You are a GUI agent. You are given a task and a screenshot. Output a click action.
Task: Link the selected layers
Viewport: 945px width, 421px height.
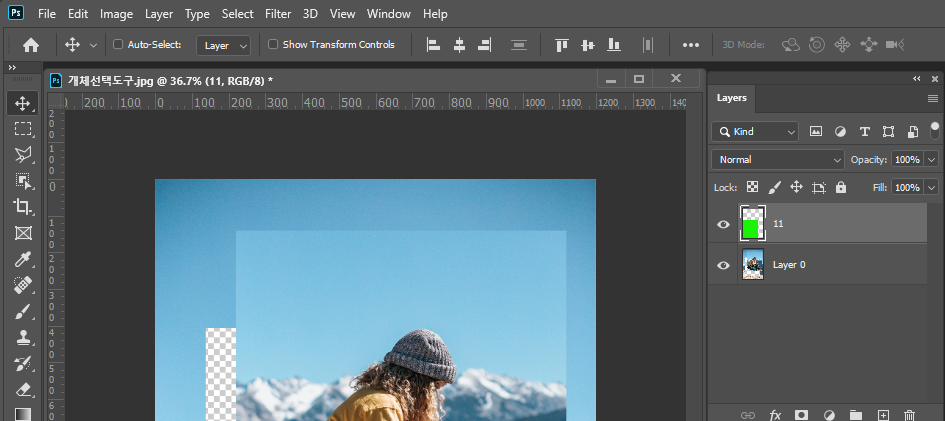coord(747,415)
